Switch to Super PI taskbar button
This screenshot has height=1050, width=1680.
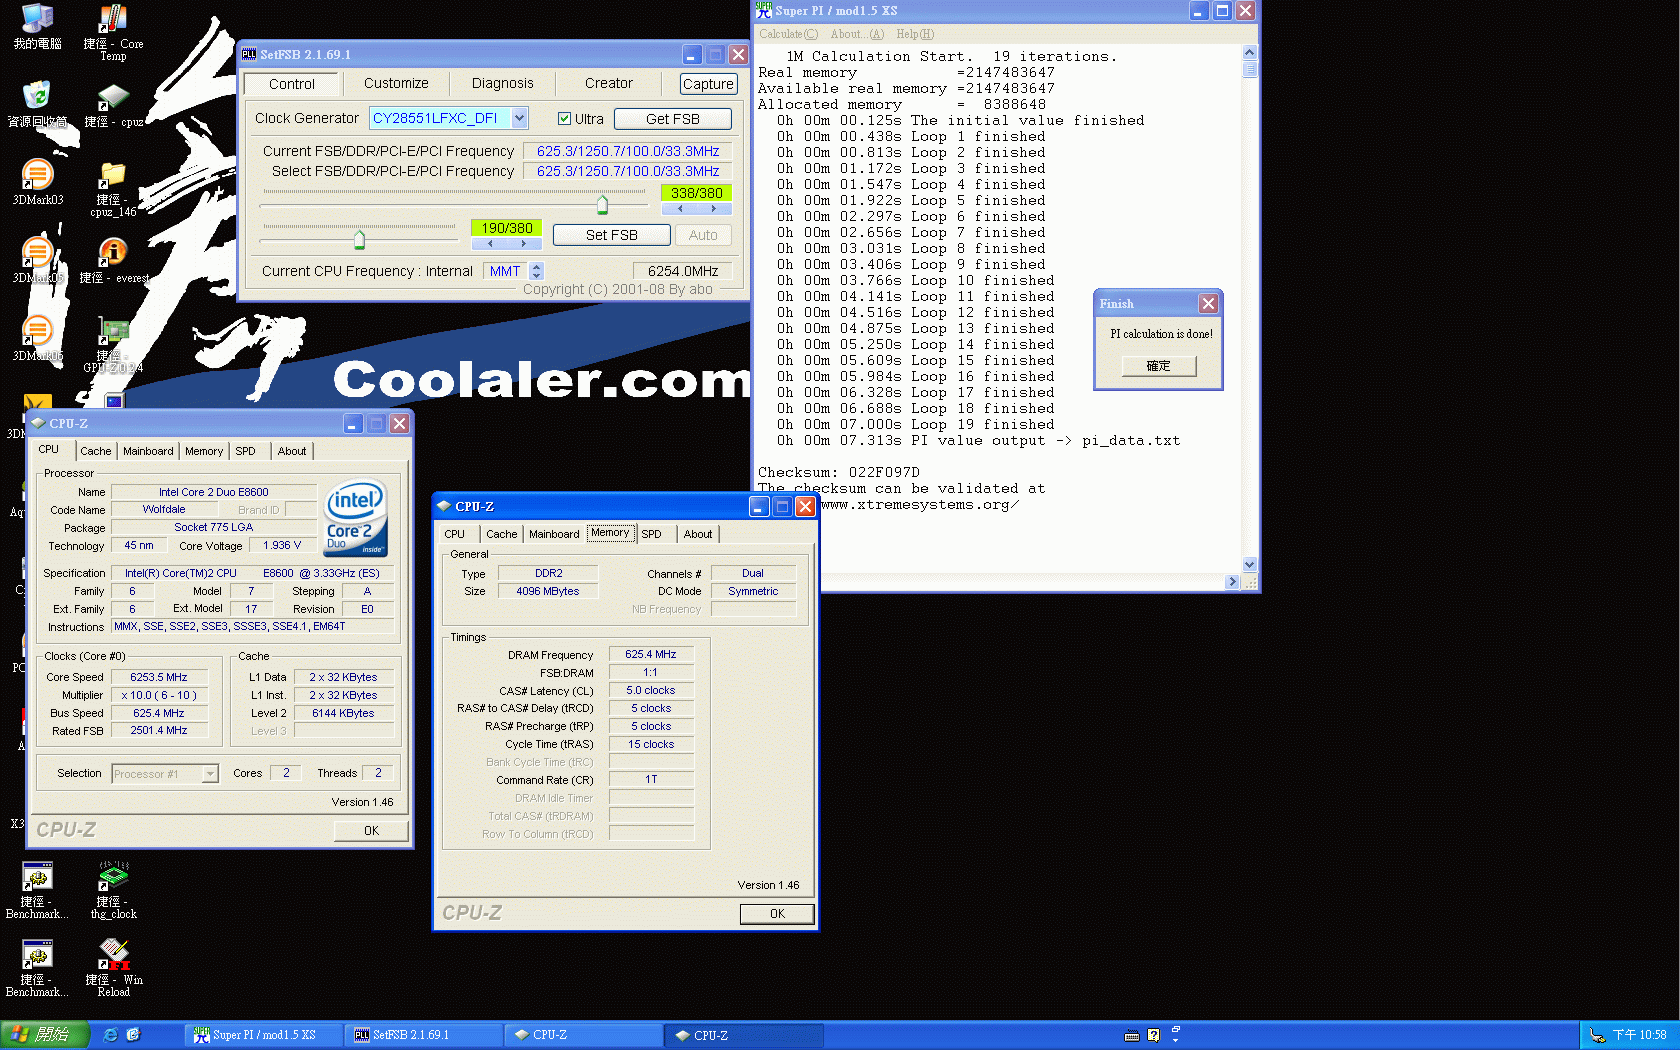point(263,1035)
